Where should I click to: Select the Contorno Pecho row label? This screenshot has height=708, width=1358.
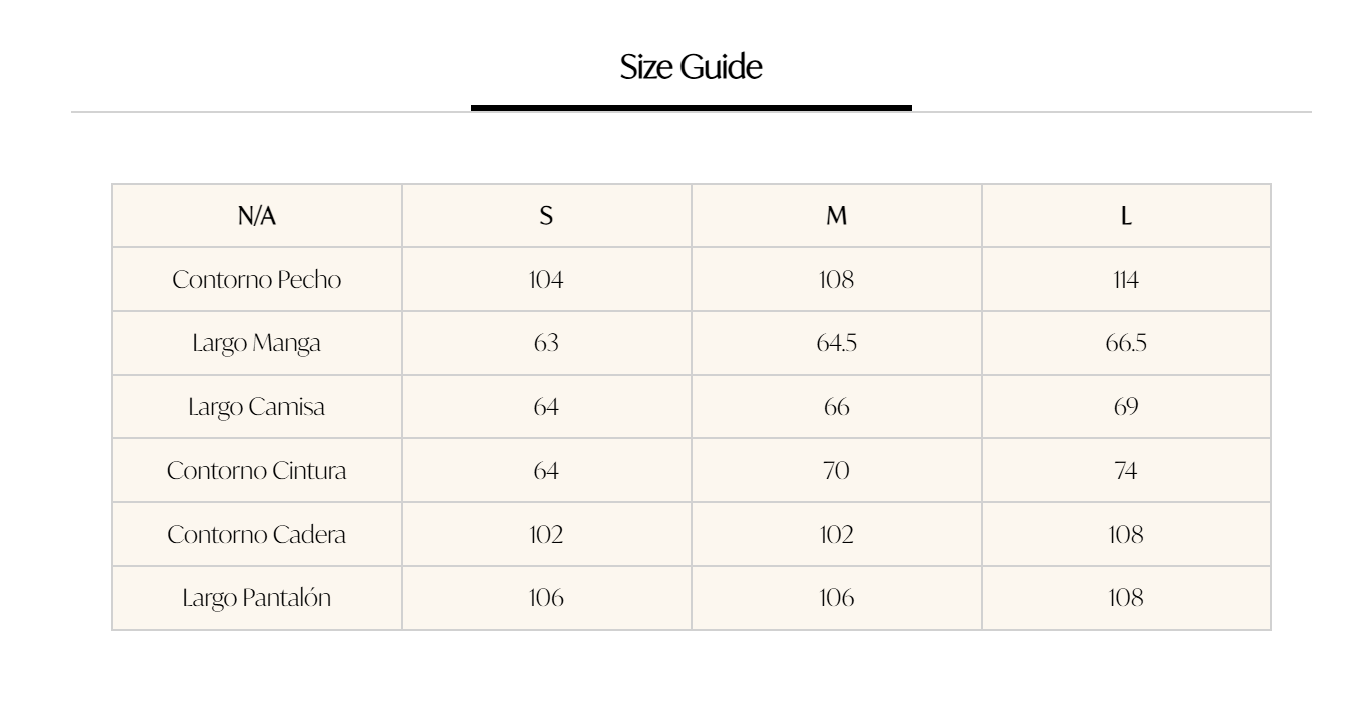pos(257,280)
